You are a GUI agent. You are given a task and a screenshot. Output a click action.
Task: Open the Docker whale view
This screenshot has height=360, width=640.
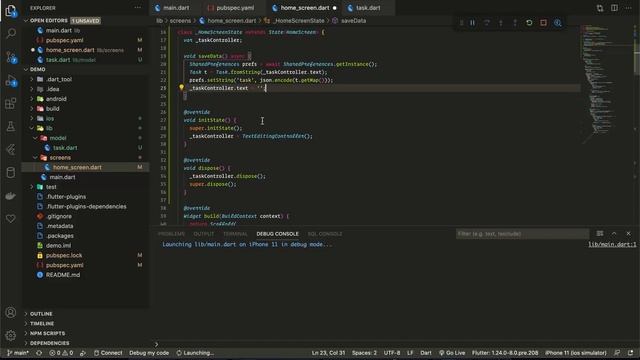pyautogui.click(x=11, y=196)
